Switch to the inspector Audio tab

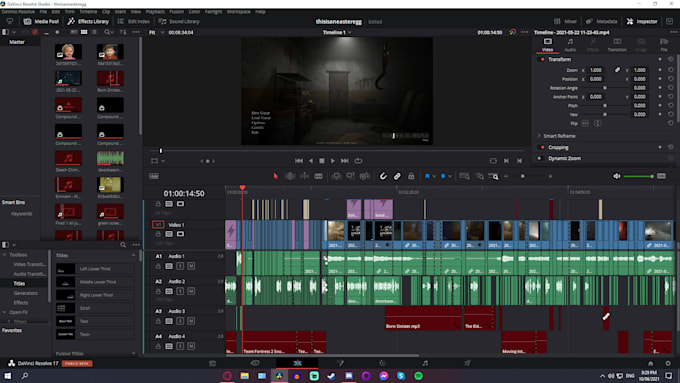570,45
